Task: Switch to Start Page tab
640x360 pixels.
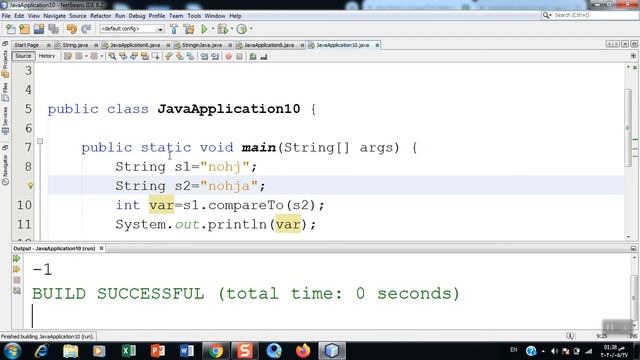Action: (x=27, y=45)
